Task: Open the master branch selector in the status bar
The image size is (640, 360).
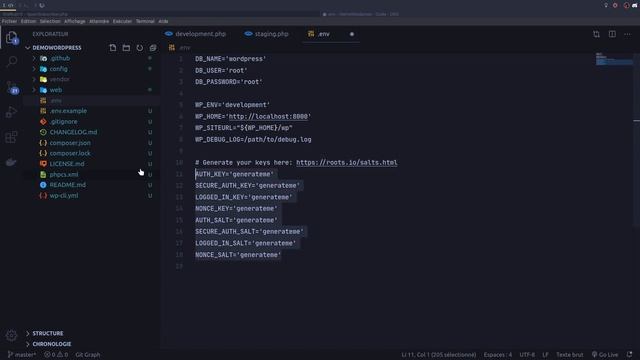Action: point(22,354)
